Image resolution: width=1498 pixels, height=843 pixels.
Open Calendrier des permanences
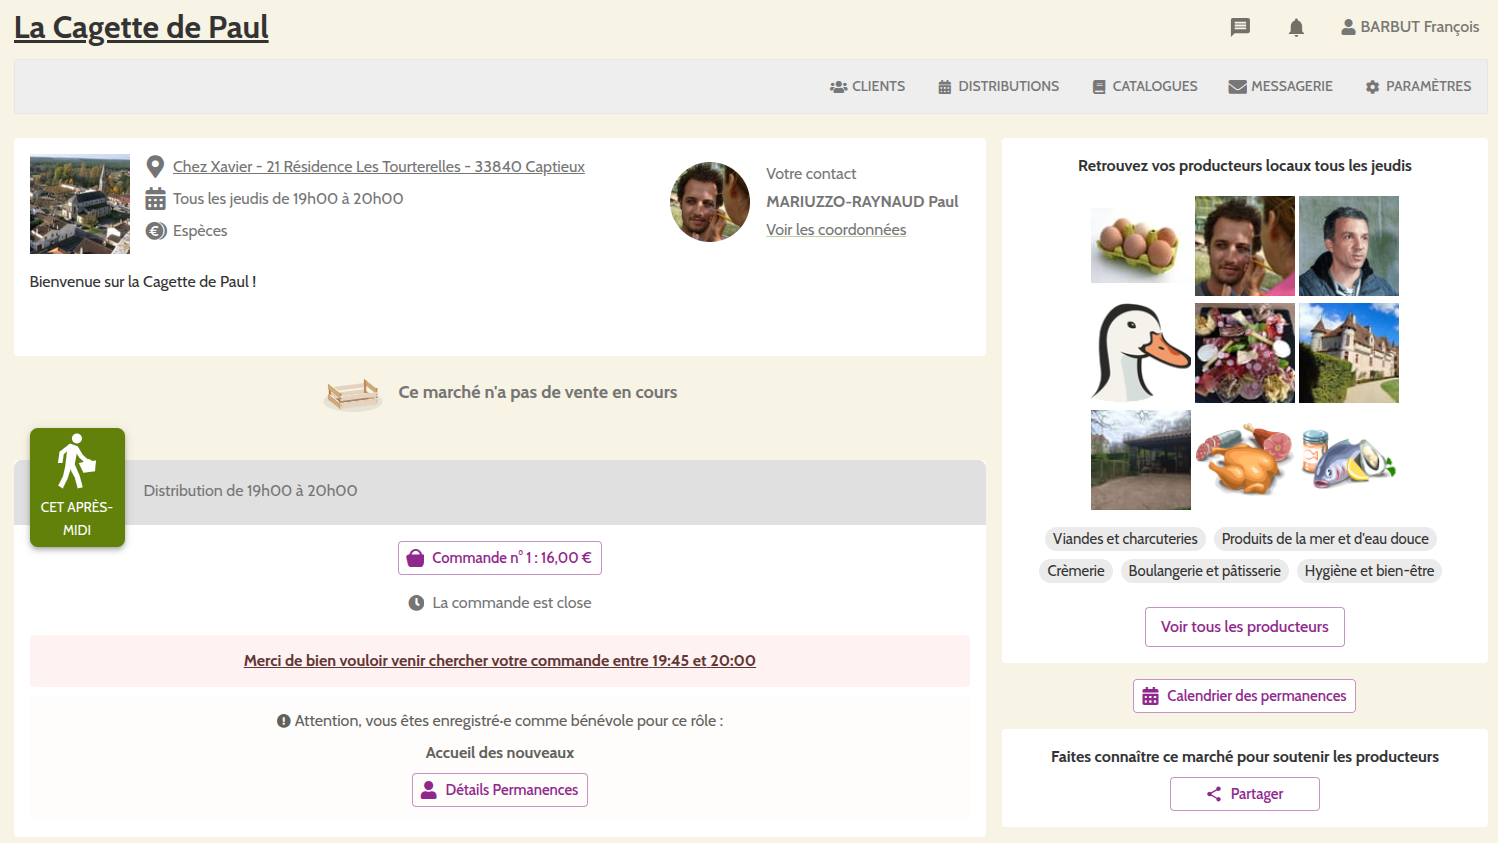coord(1244,696)
